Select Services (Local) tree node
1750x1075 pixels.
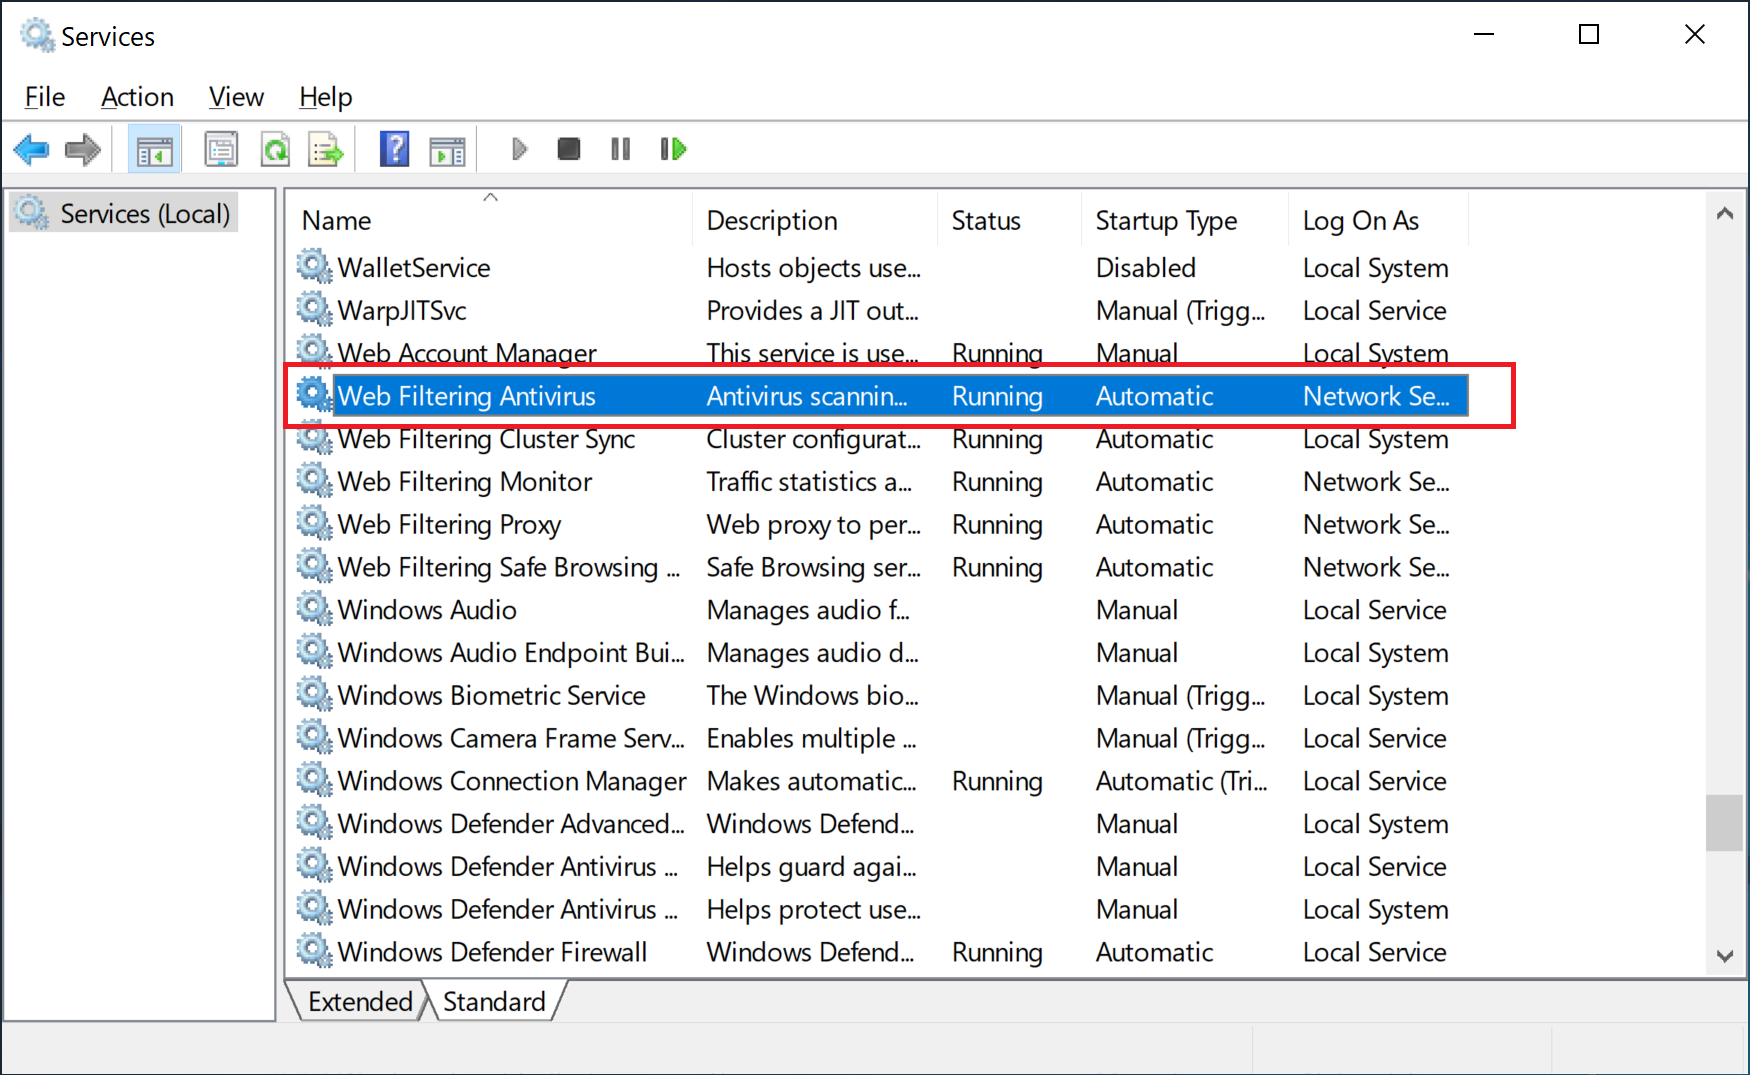tap(124, 213)
